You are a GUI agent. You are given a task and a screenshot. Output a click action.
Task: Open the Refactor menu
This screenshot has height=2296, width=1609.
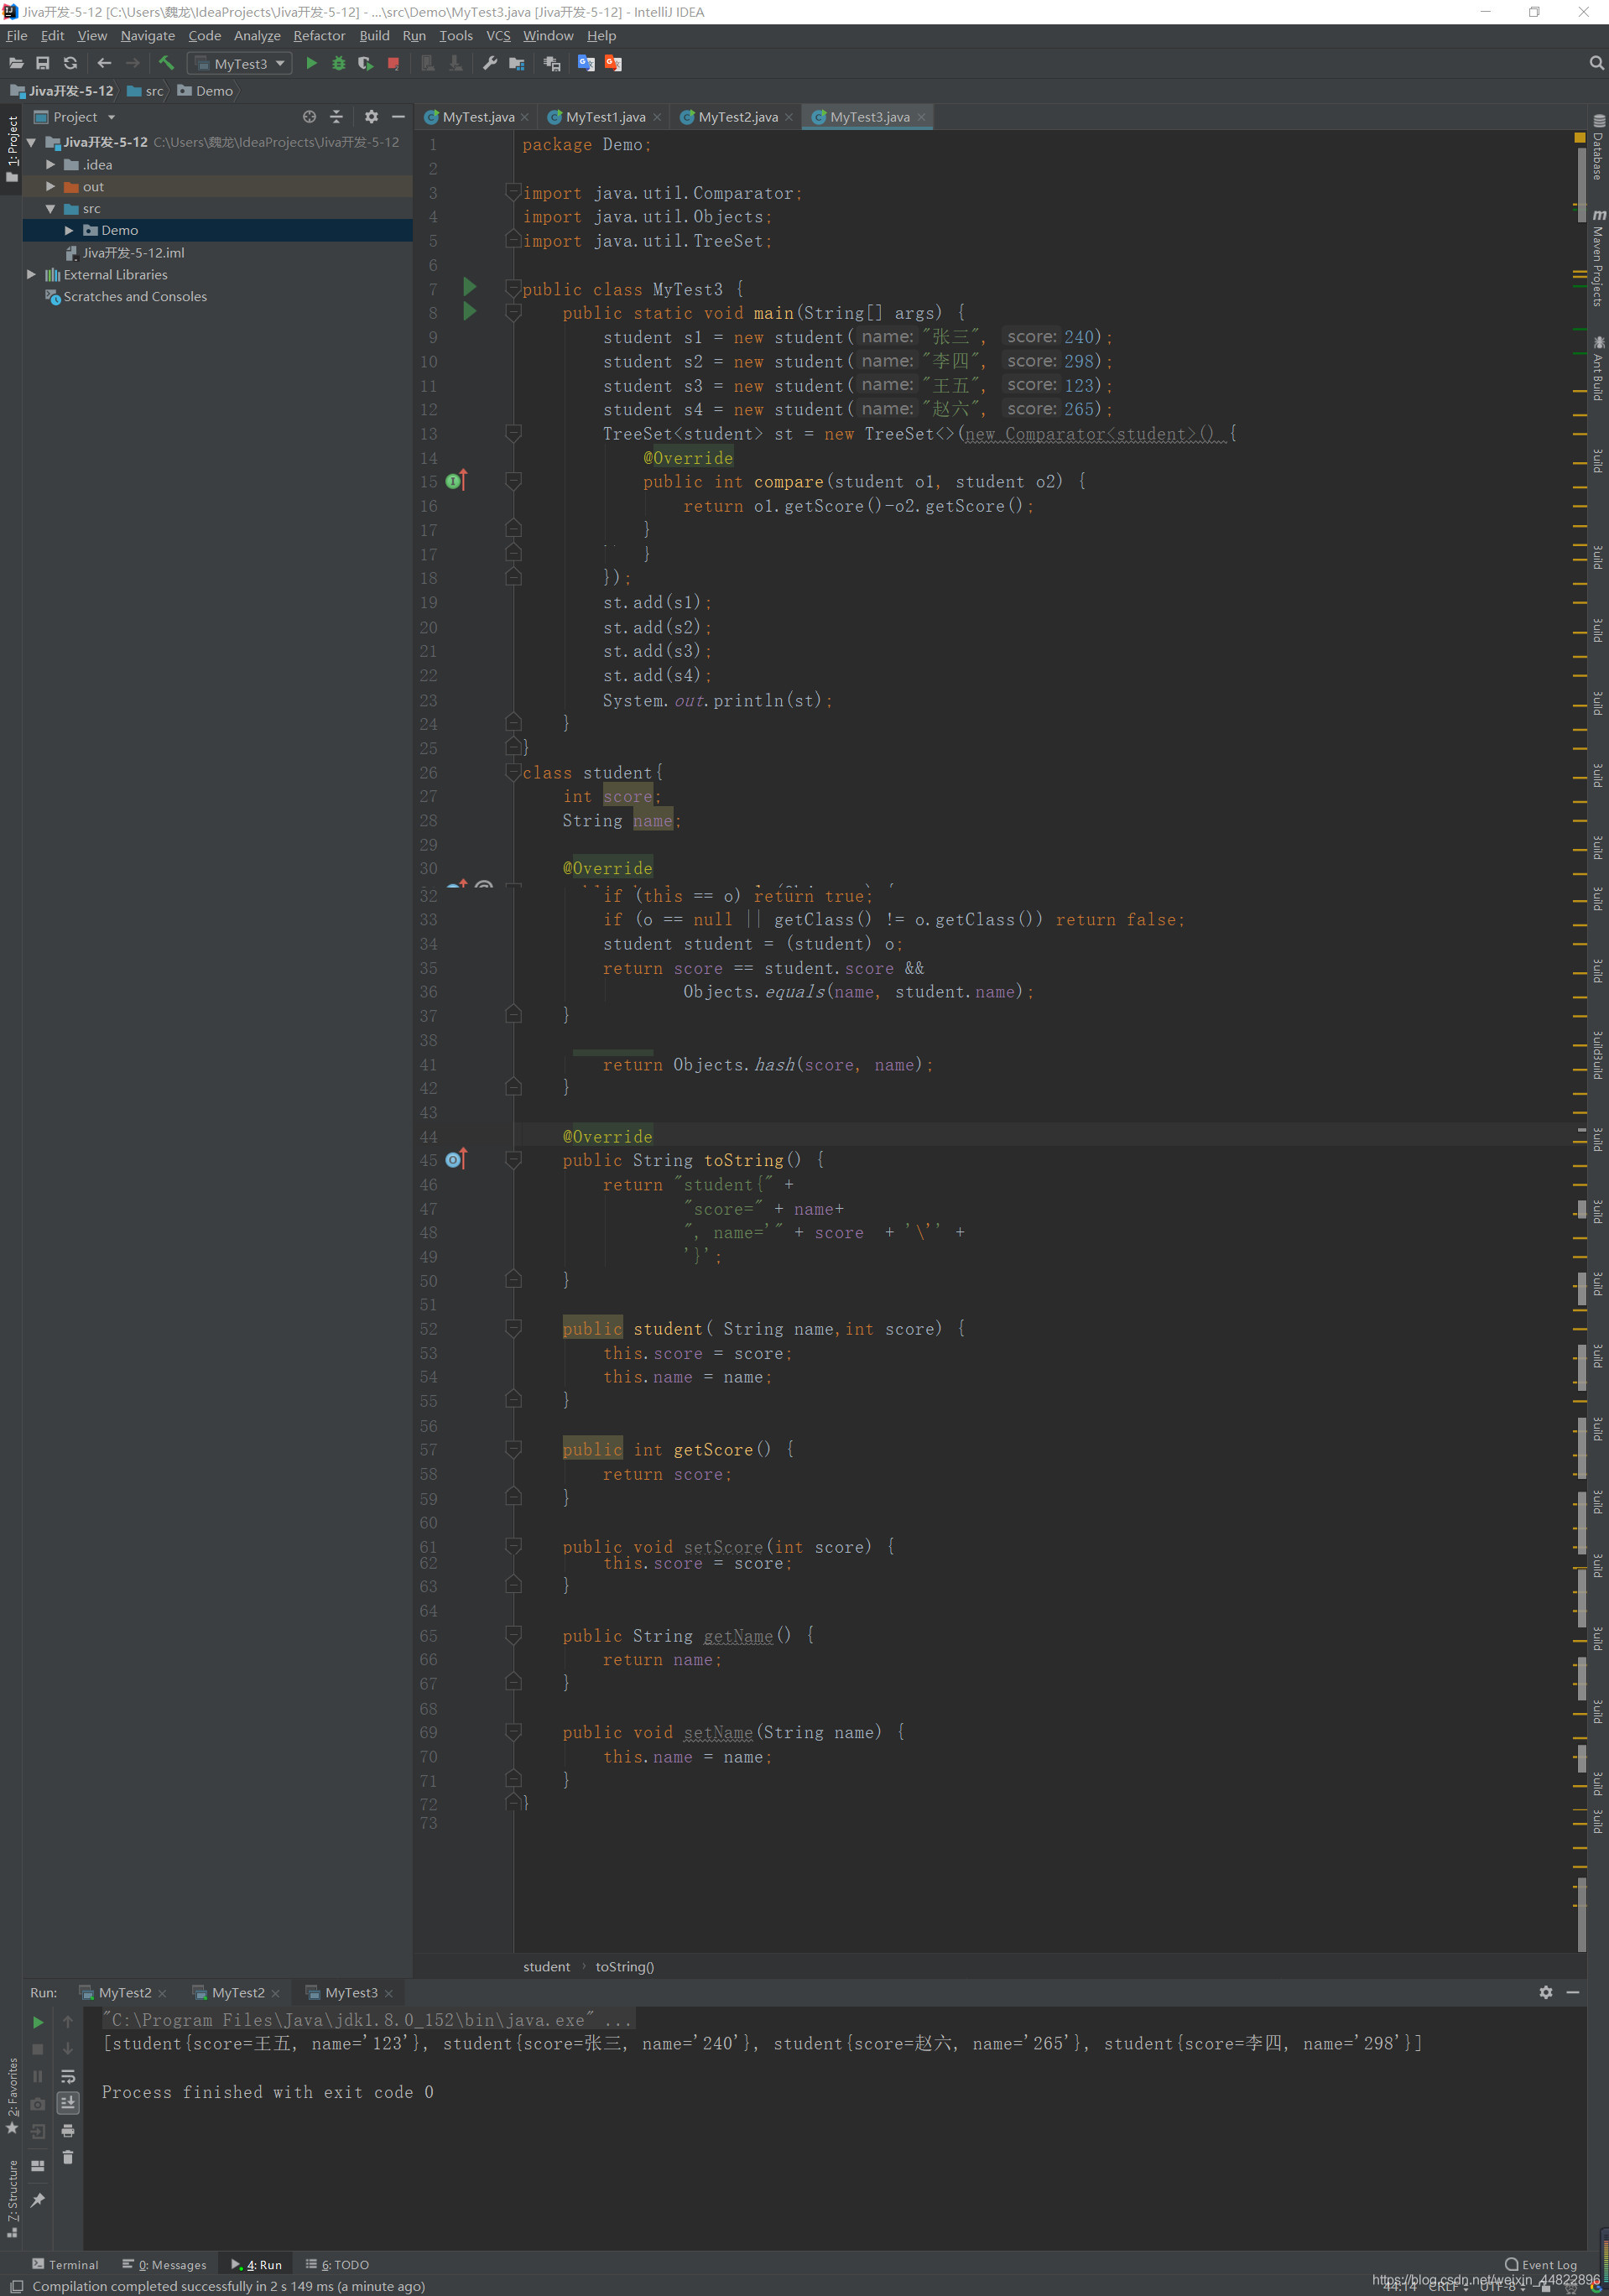[x=319, y=36]
